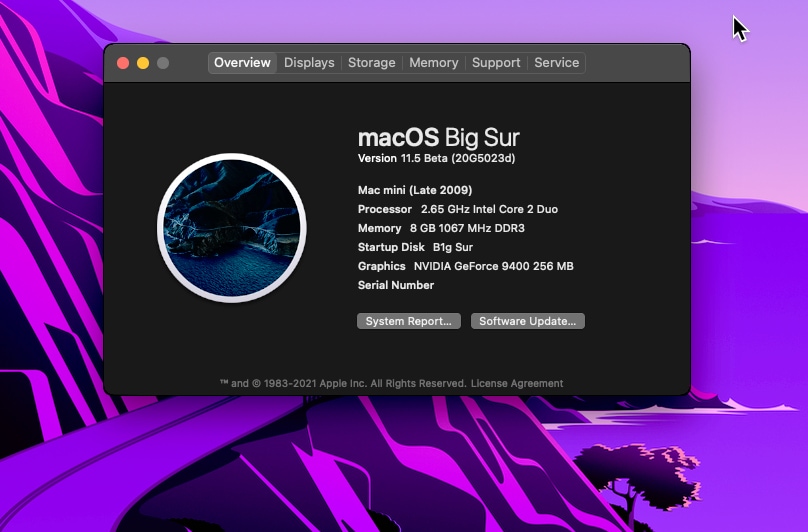This screenshot has width=808, height=532.
Task: Click the Graphics NVIDIA GeForce 9400 line
Action: coord(465,267)
